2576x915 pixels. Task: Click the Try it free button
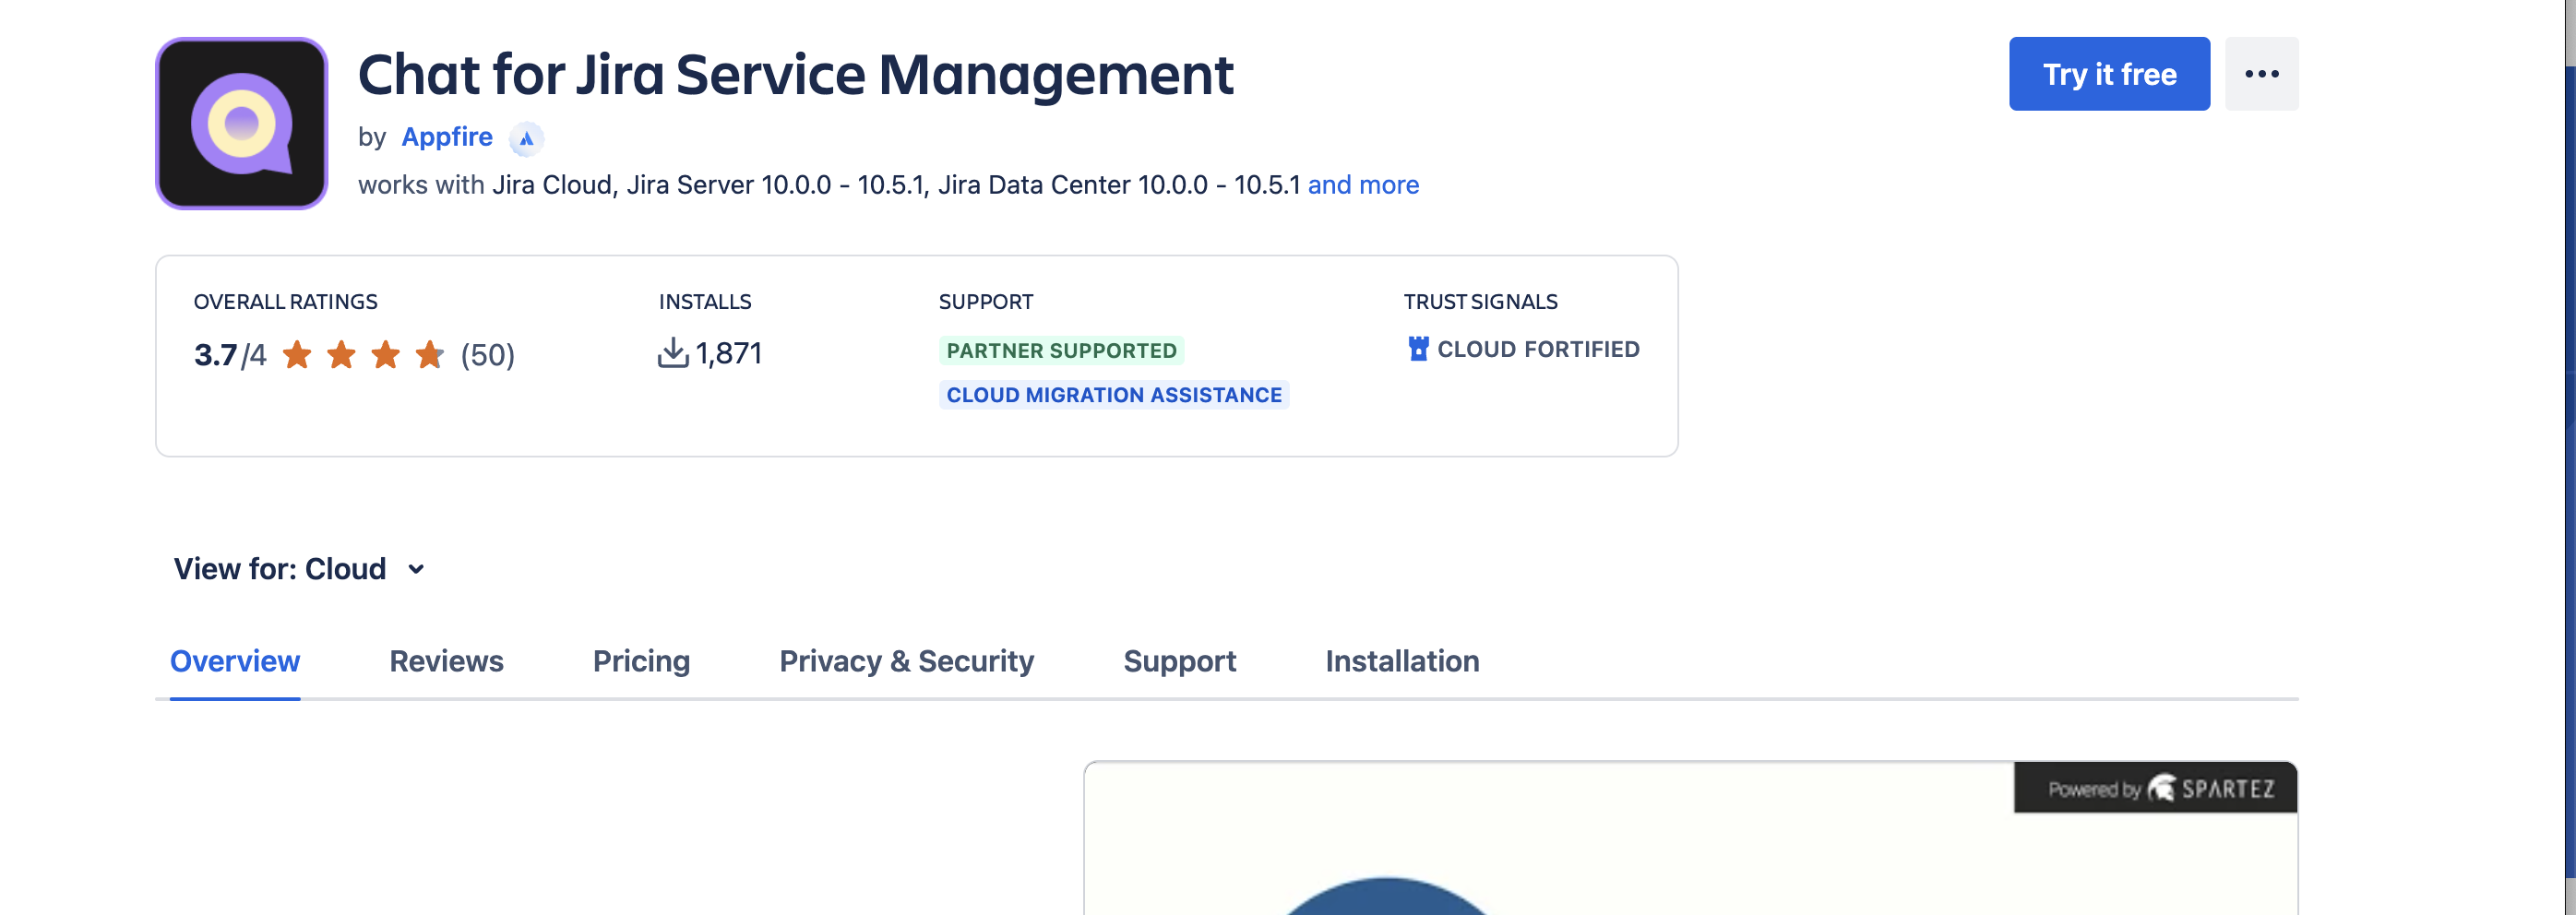(x=2109, y=74)
